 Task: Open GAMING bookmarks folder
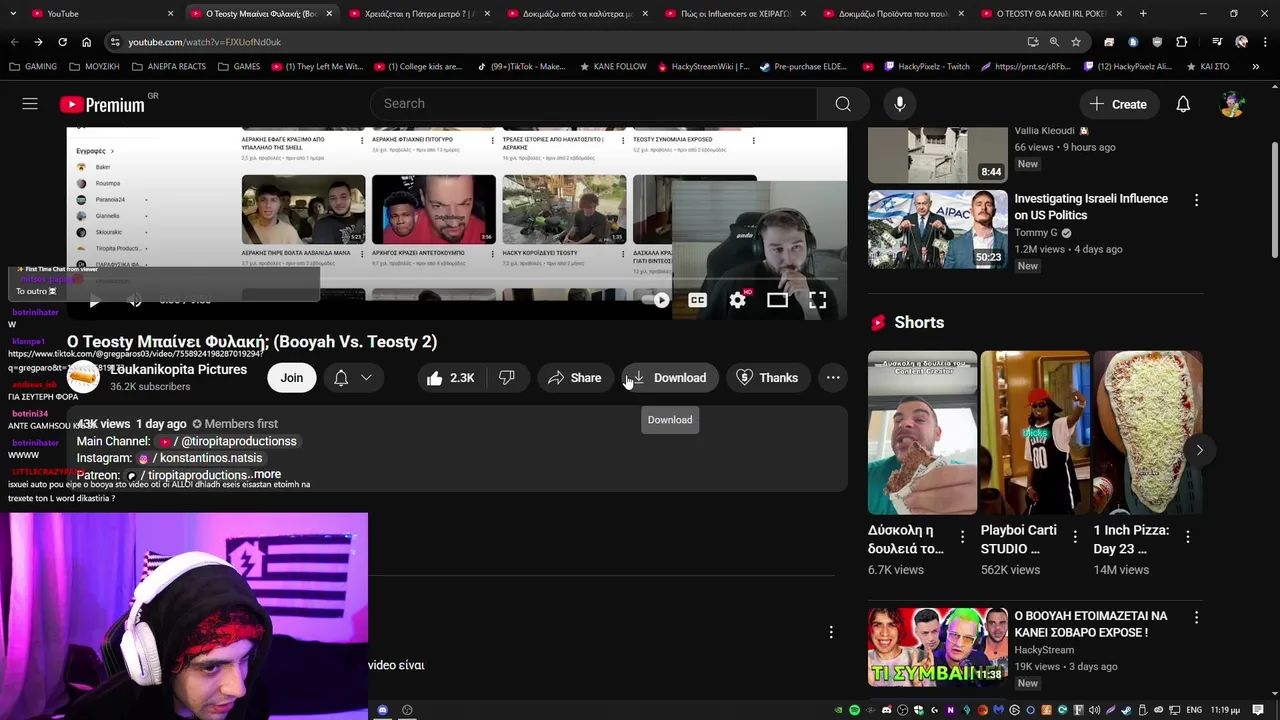[x=33, y=67]
